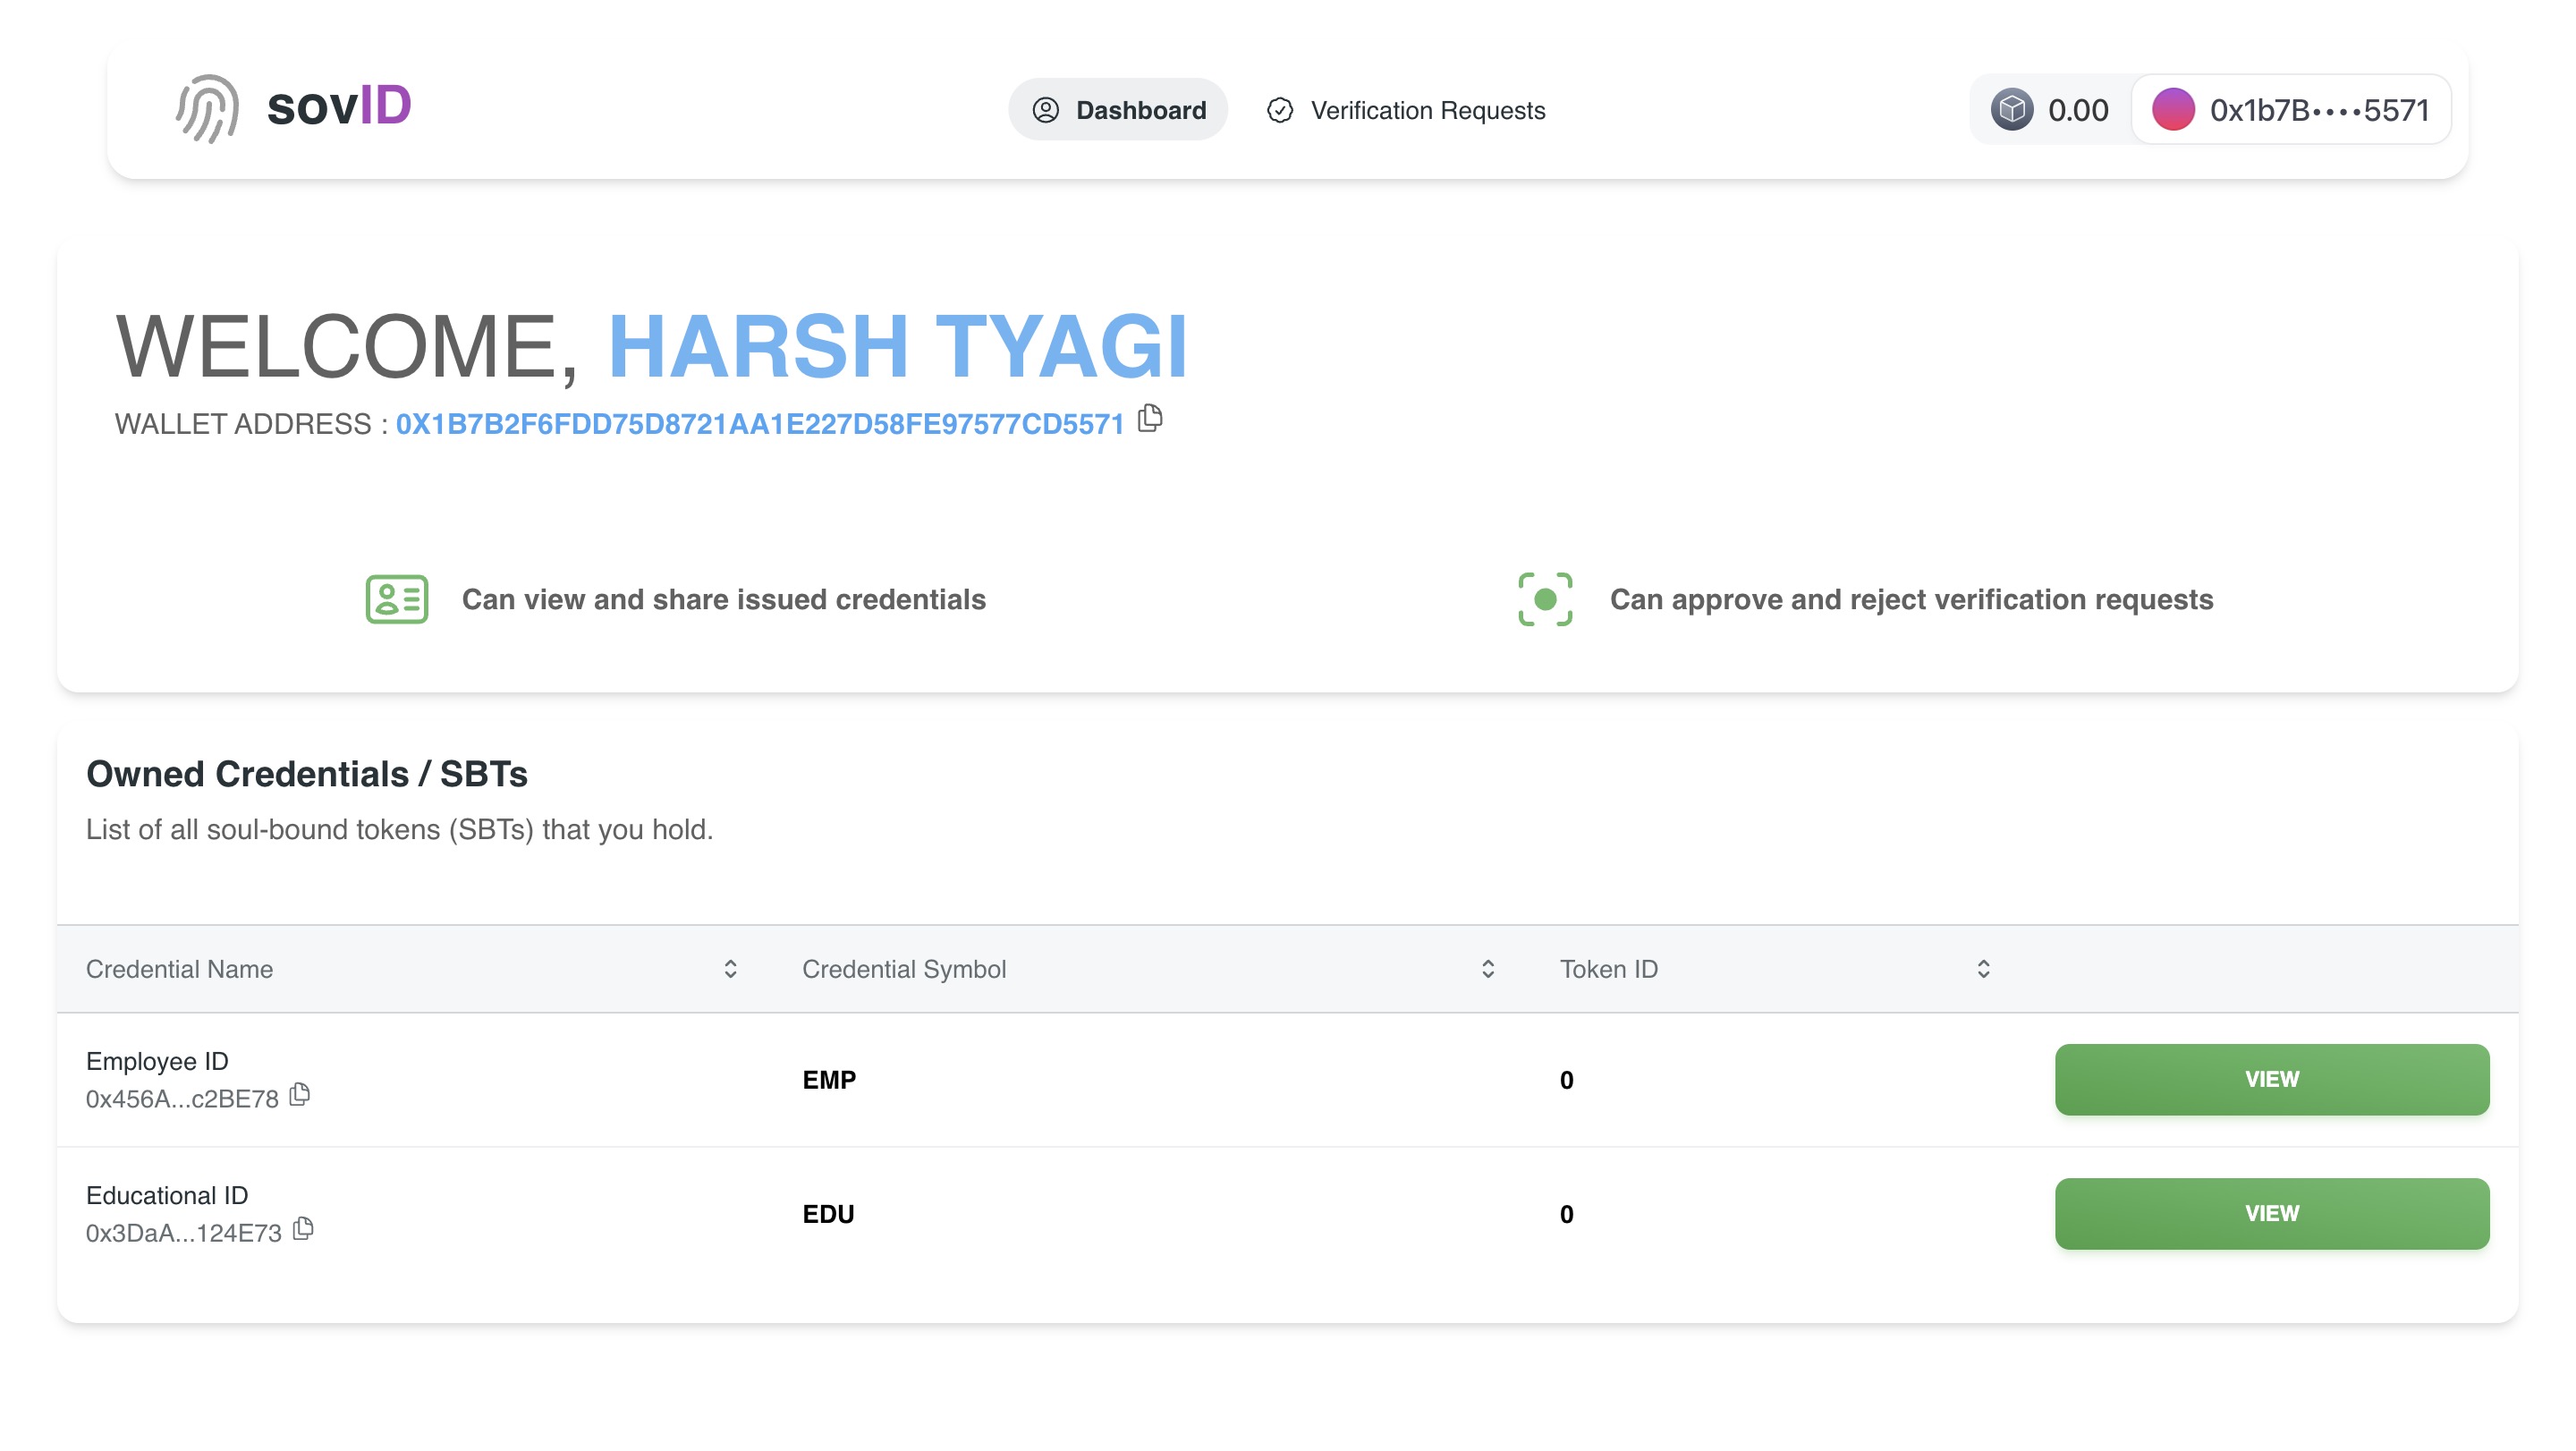Click the scan verification requests icon
This screenshot has height=1451, width=2576.
[1545, 599]
